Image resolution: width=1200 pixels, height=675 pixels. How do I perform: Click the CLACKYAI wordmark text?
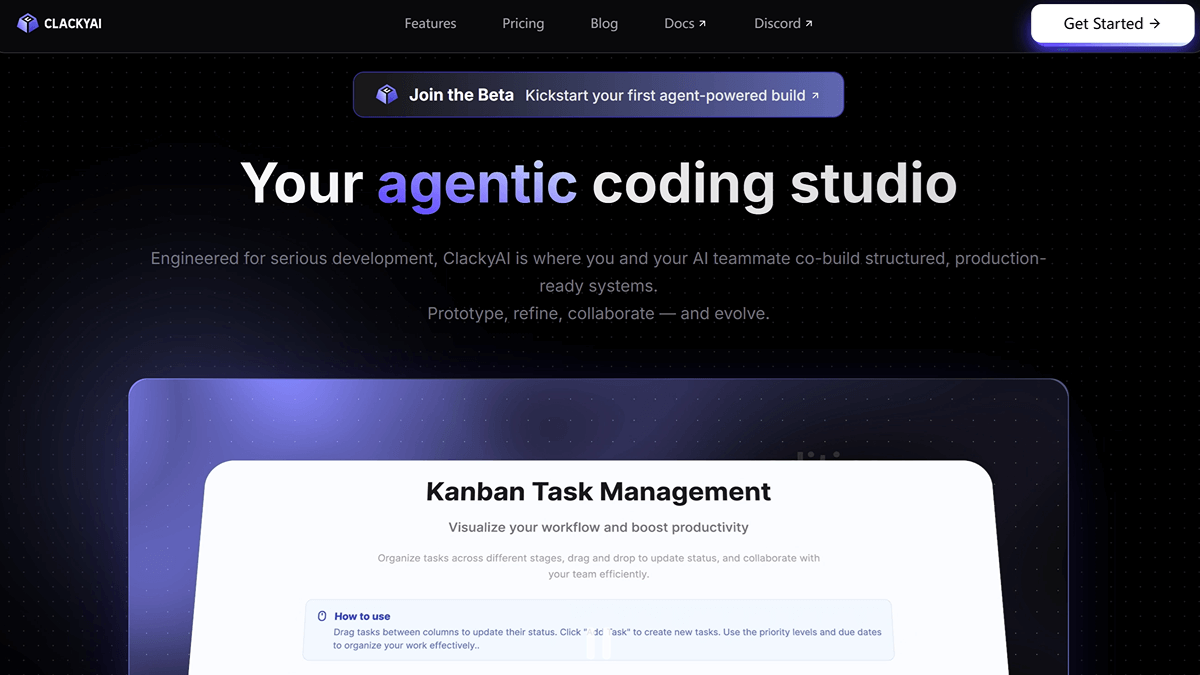click(x=73, y=23)
